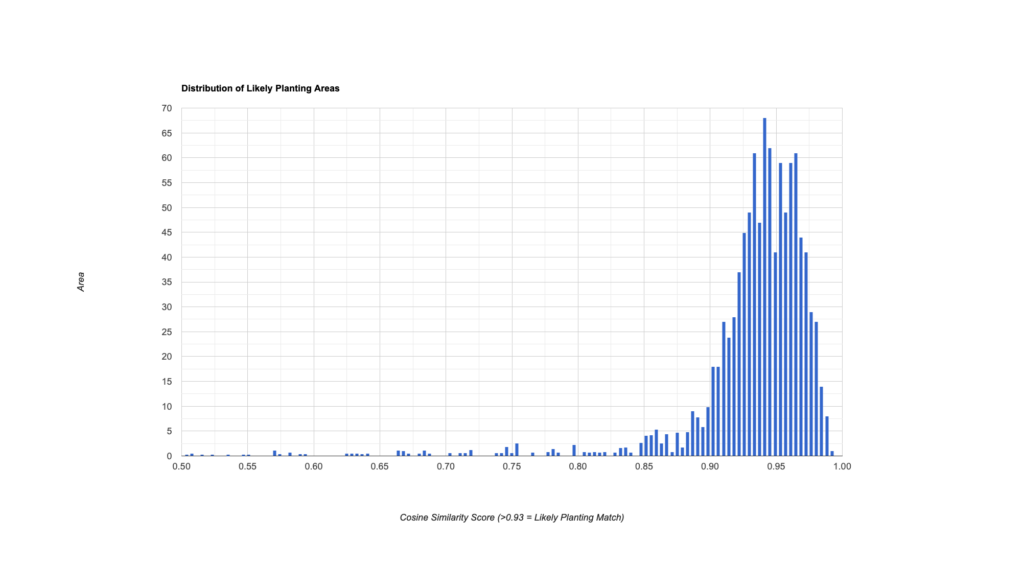Select the vertical axis label 'Area'

[81, 282]
